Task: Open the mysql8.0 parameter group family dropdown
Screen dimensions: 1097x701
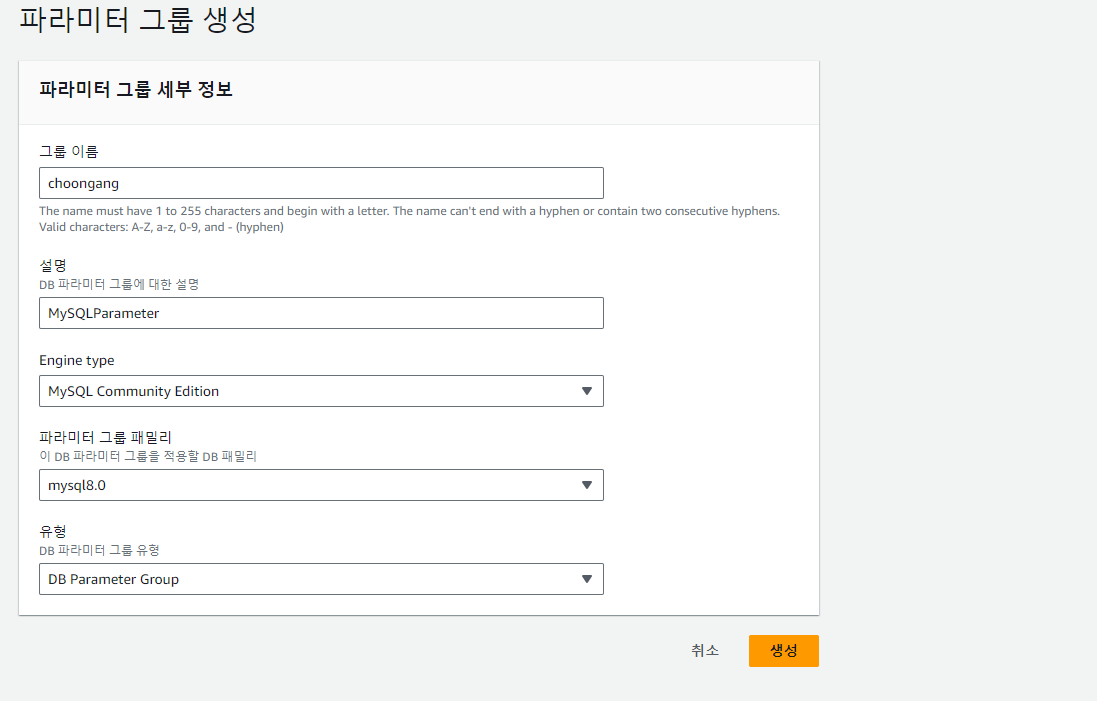Action: (321, 485)
